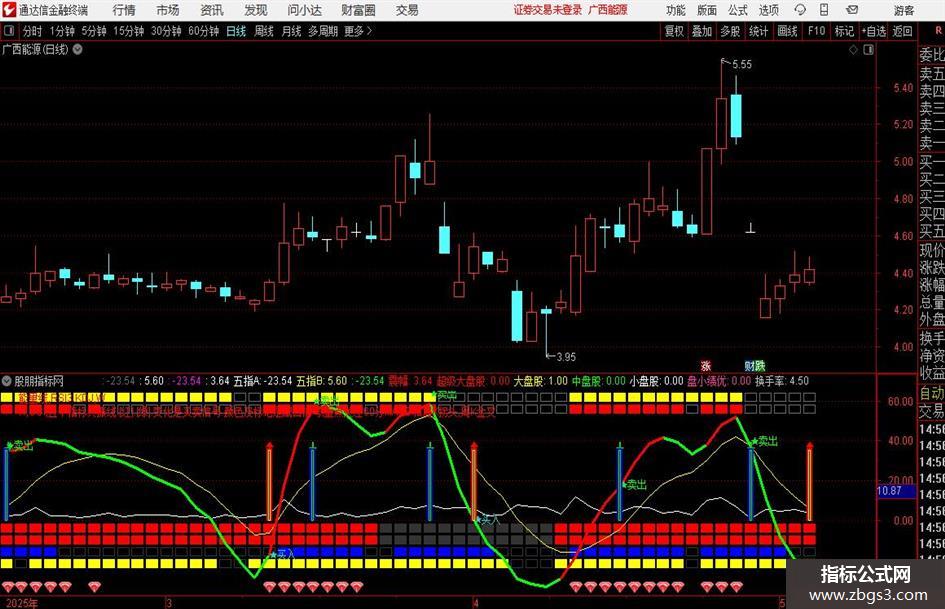Click the 股朋指标网 indicator name
Image resolution: width=945 pixels, height=609 pixels.
(x=39, y=381)
